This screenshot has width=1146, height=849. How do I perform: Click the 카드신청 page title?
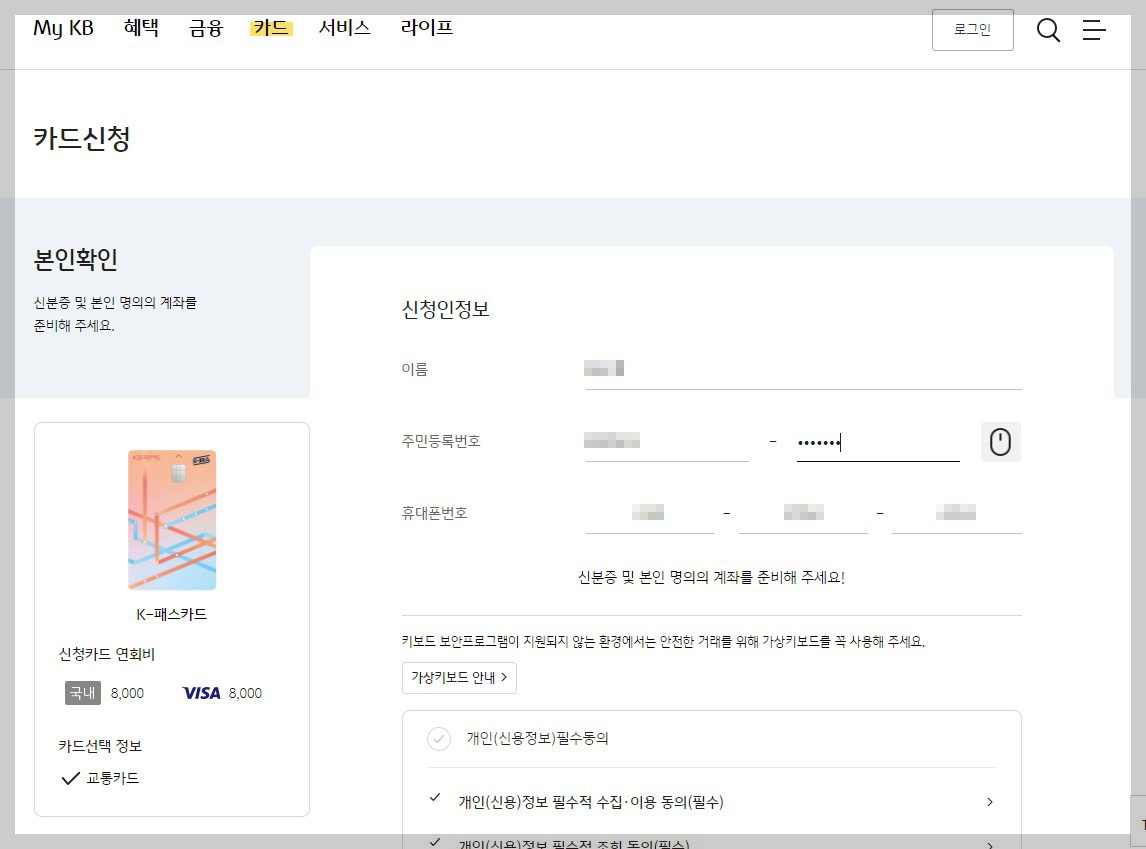click(82, 138)
